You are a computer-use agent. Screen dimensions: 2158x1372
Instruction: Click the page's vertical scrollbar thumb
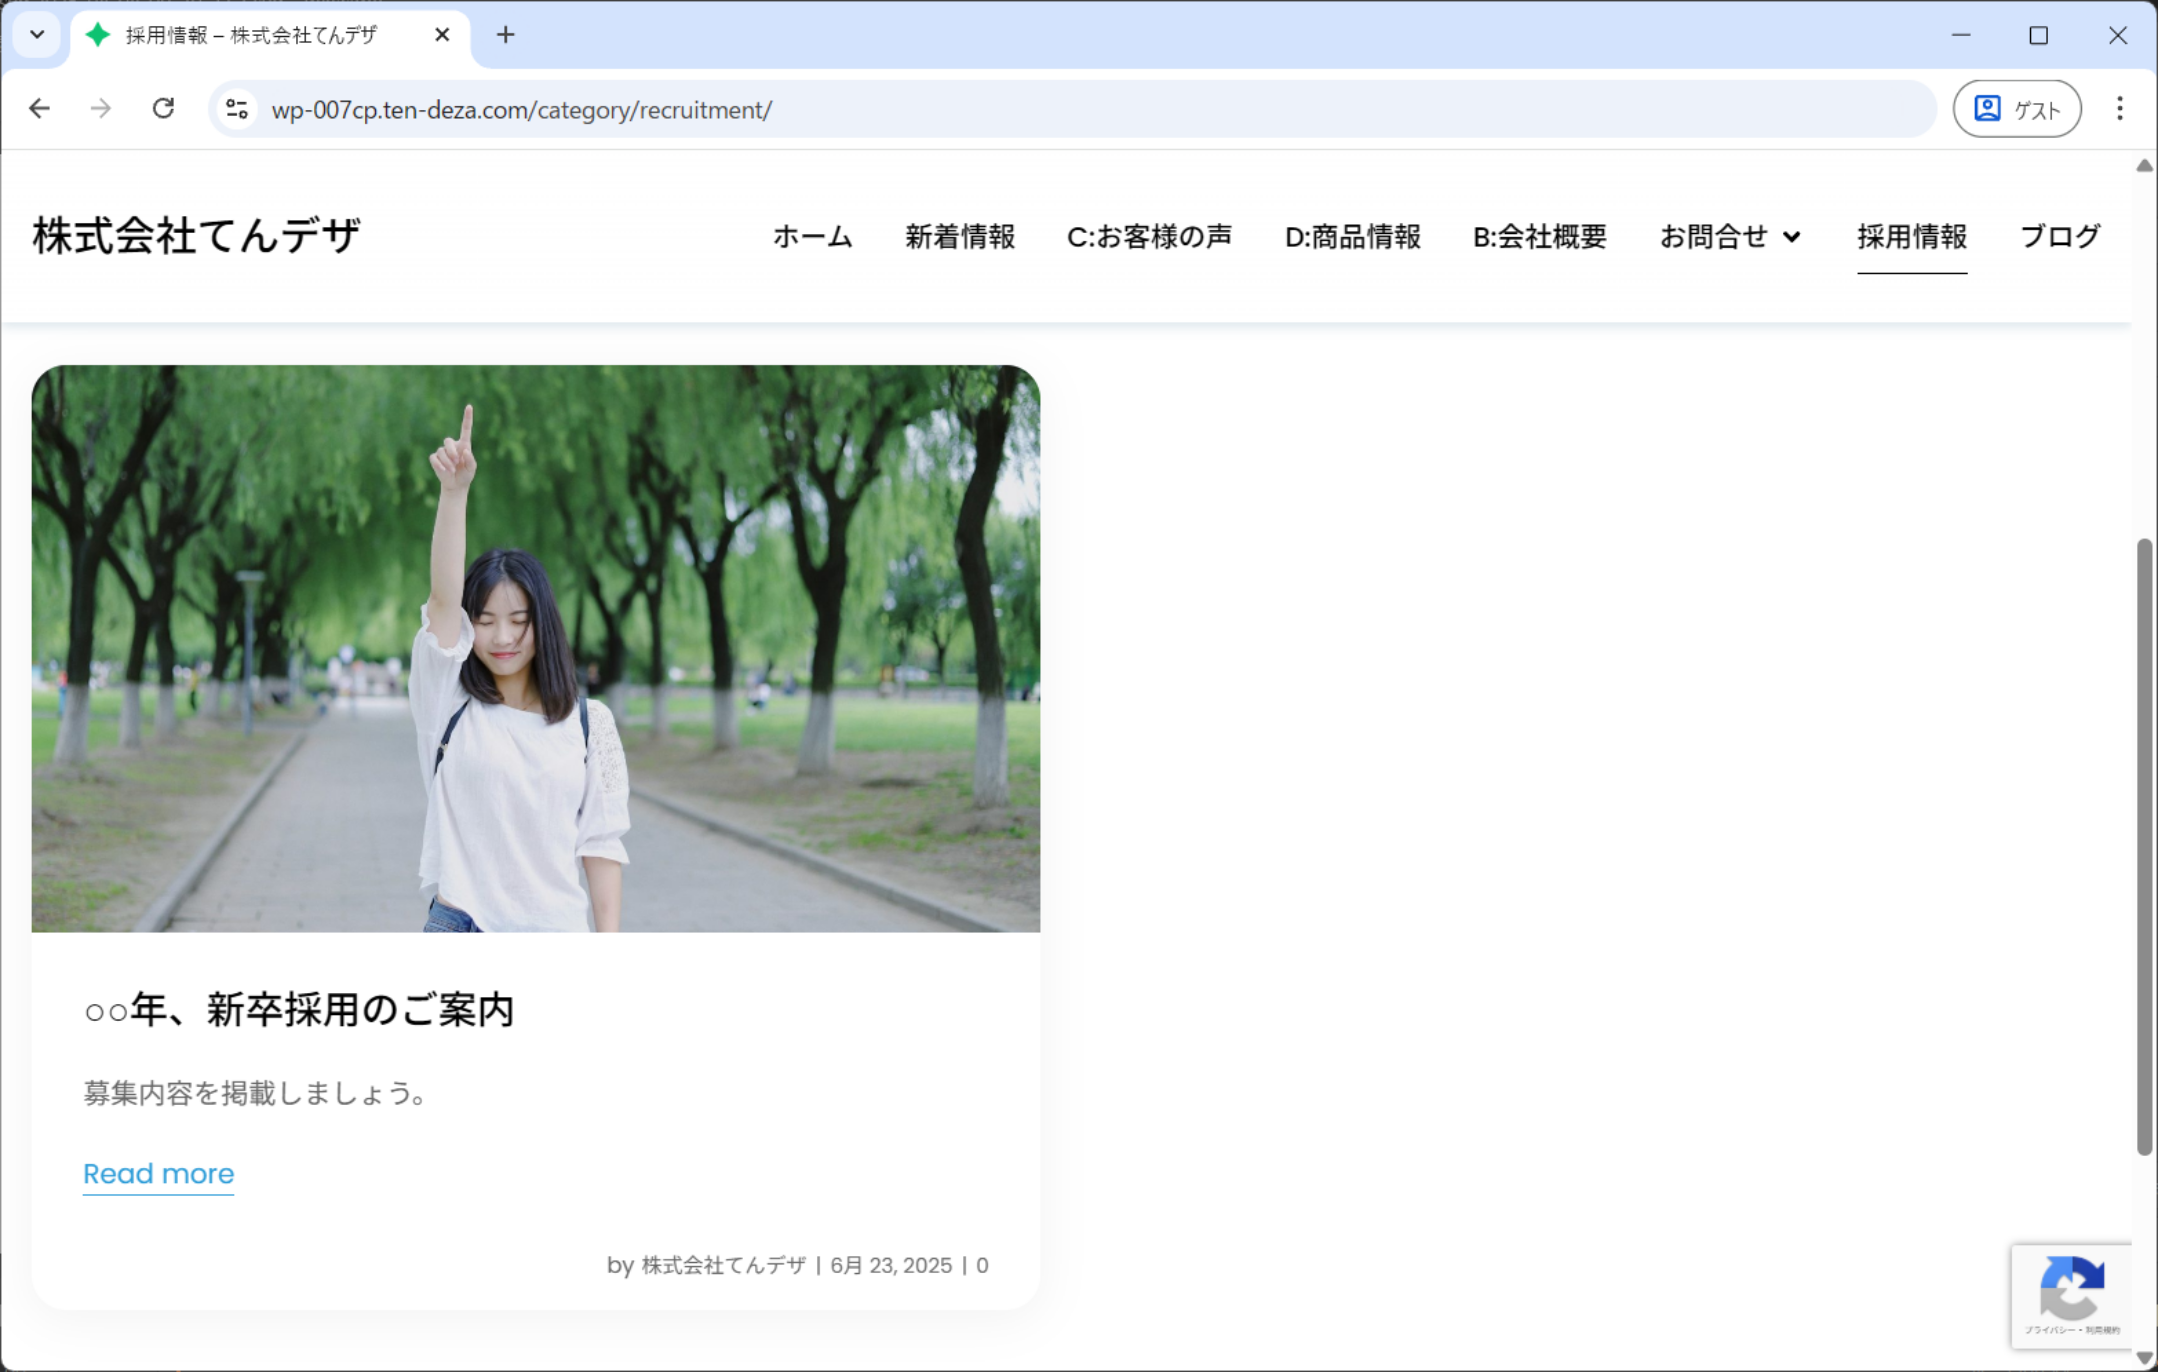point(2143,845)
